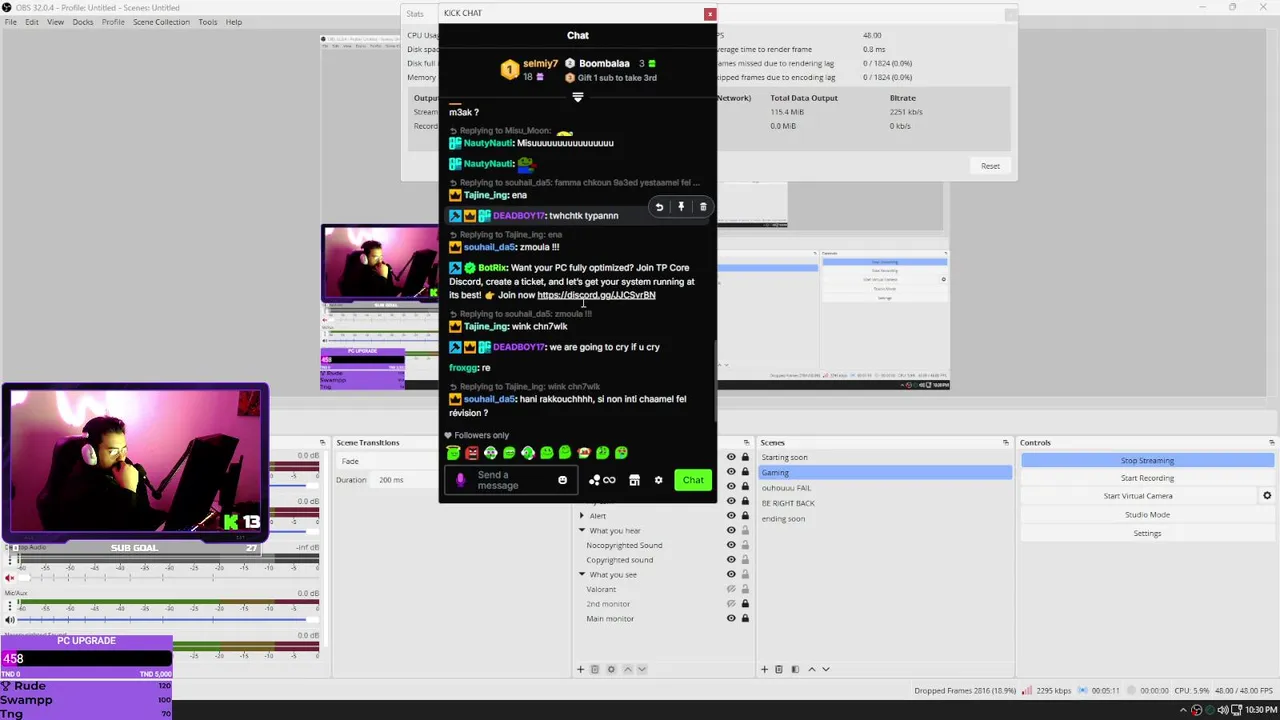Open the Edit menu
The height and width of the screenshot is (720, 1280).
click(32, 22)
